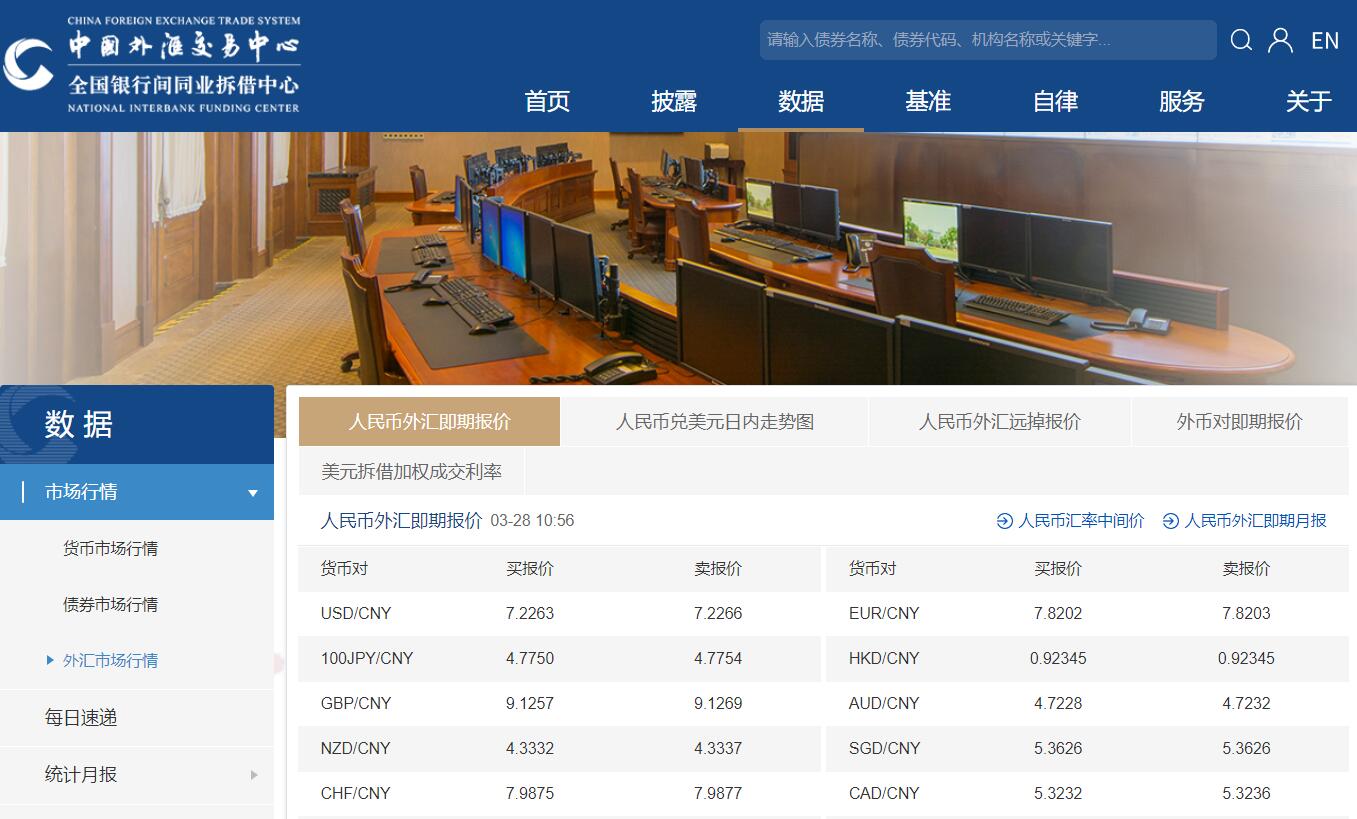The width and height of the screenshot is (1357, 819).
Task: Switch site language to EN
Action: pos(1325,41)
